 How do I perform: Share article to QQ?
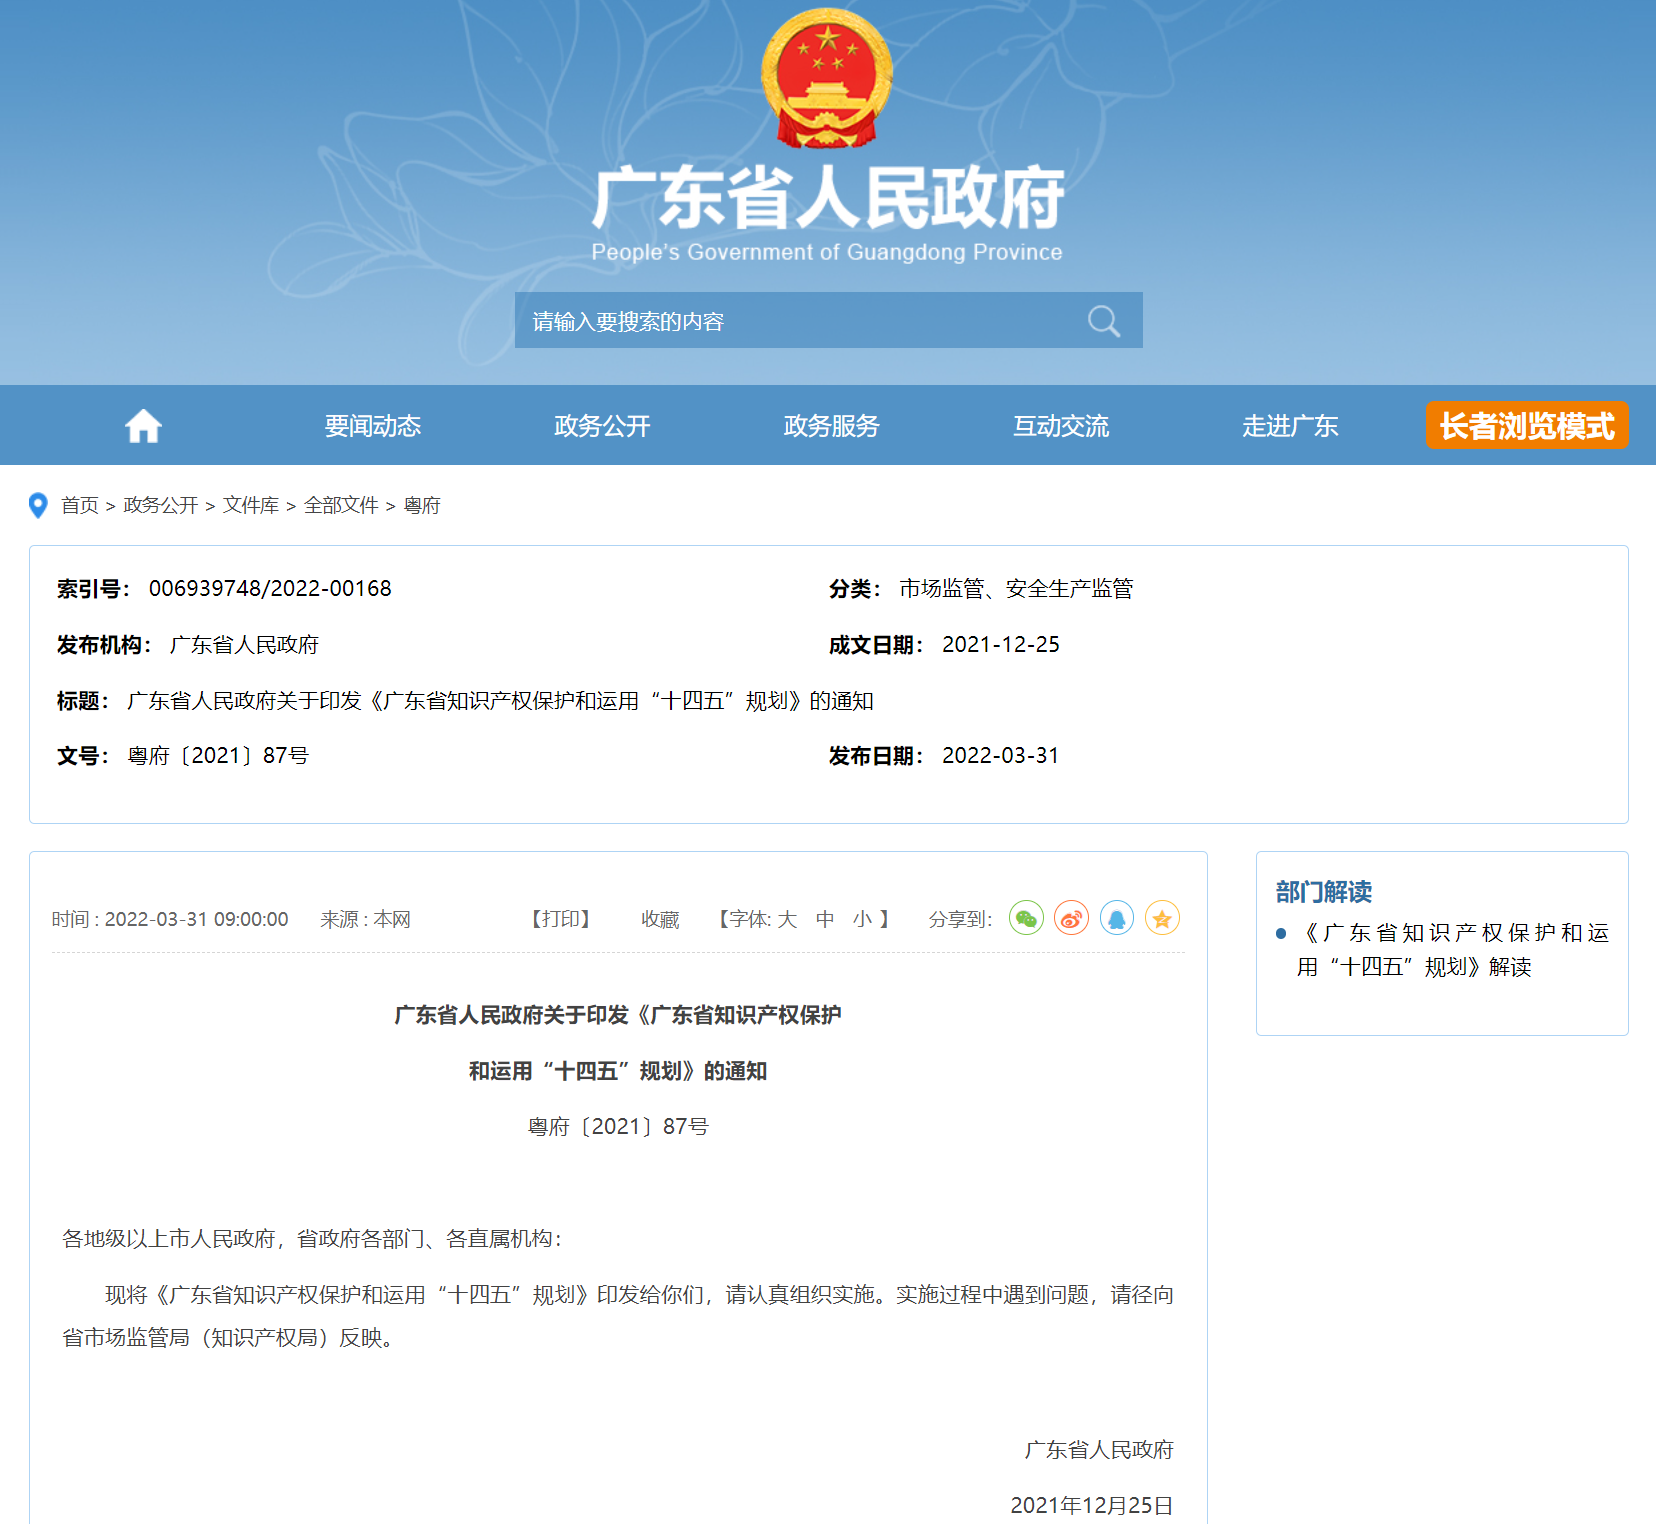point(1116,918)
